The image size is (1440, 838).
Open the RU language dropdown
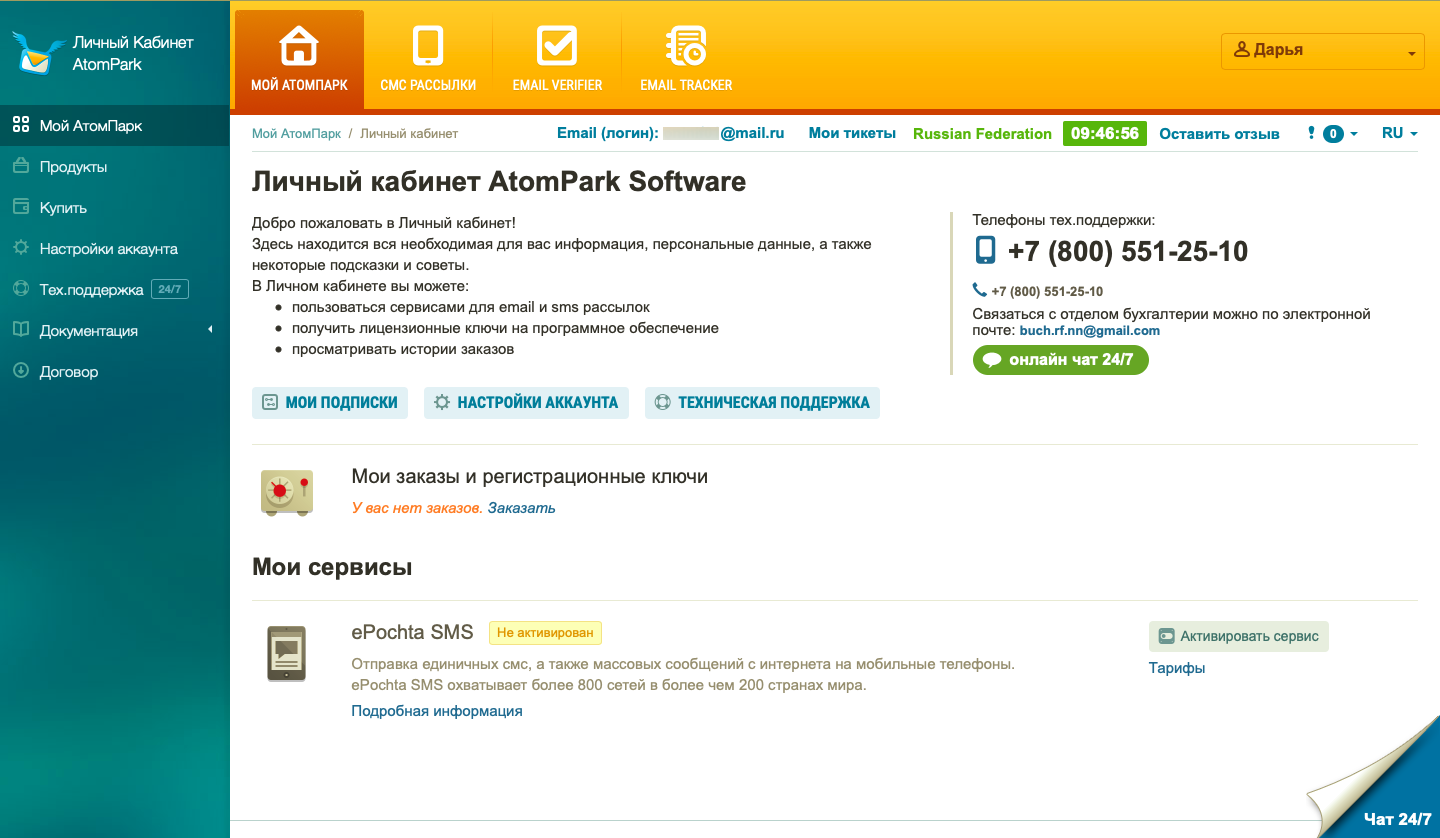1399,133
